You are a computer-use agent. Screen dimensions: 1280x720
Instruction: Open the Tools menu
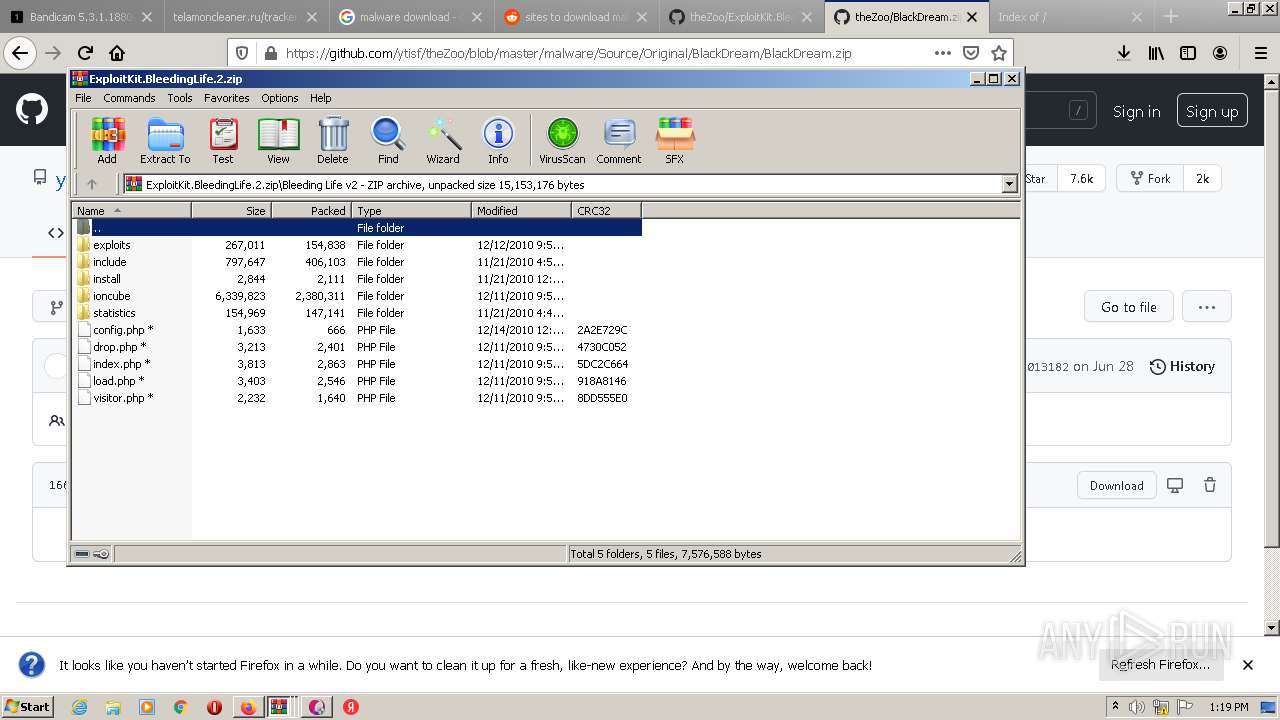pos(180,98)
